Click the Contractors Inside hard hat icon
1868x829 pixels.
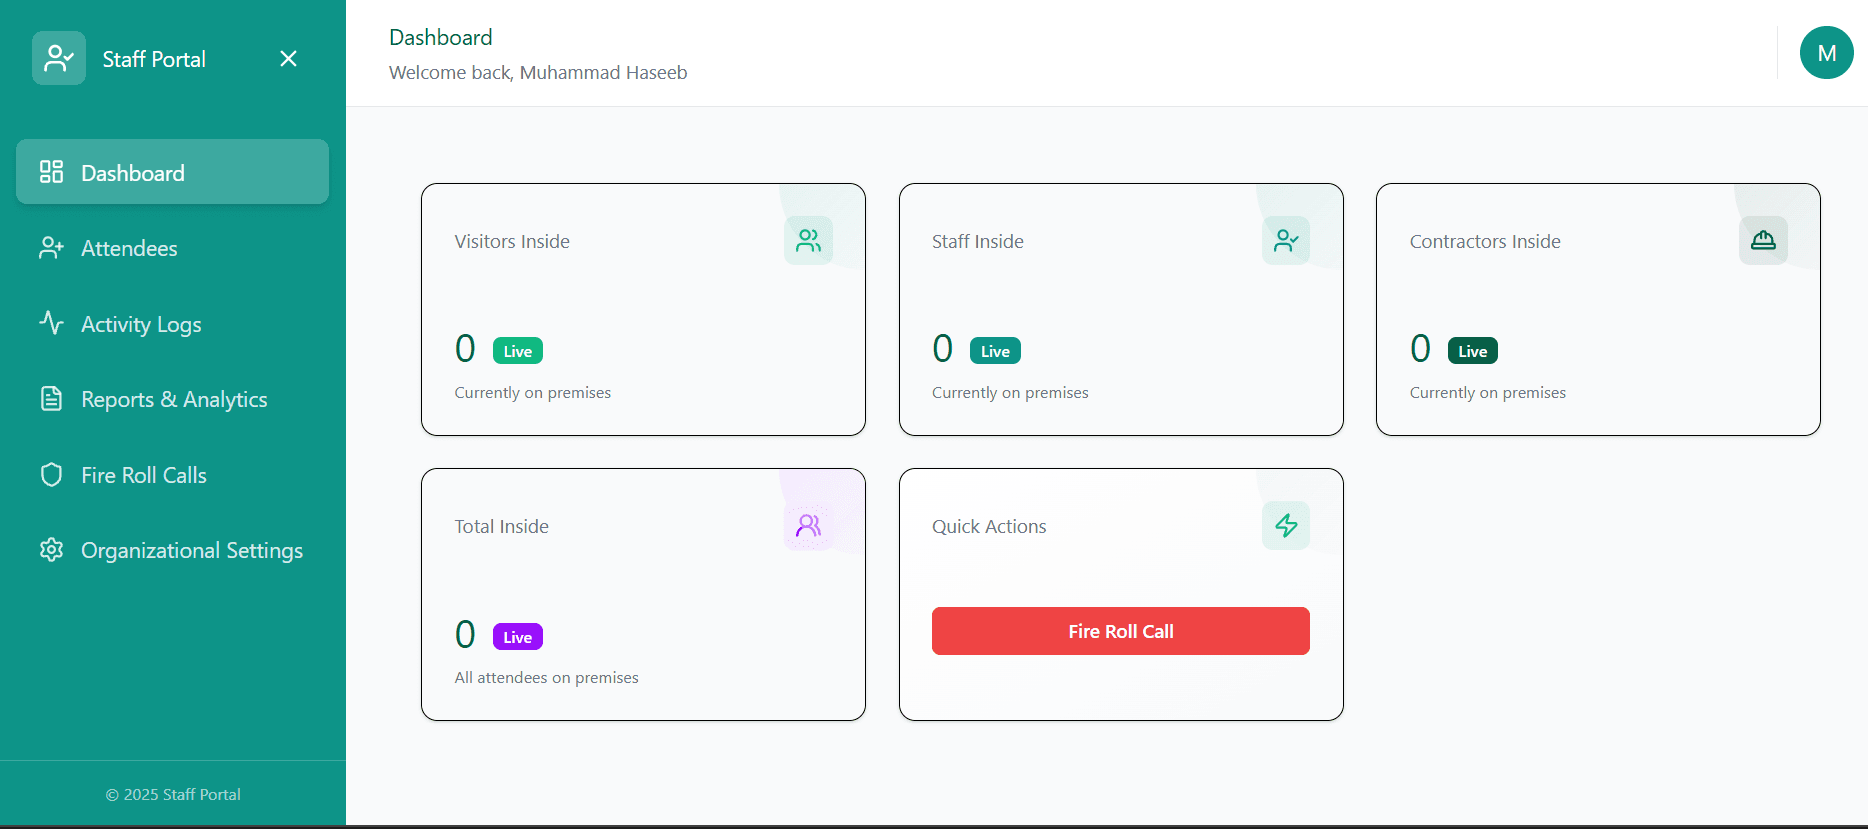tap(1763, 240)
